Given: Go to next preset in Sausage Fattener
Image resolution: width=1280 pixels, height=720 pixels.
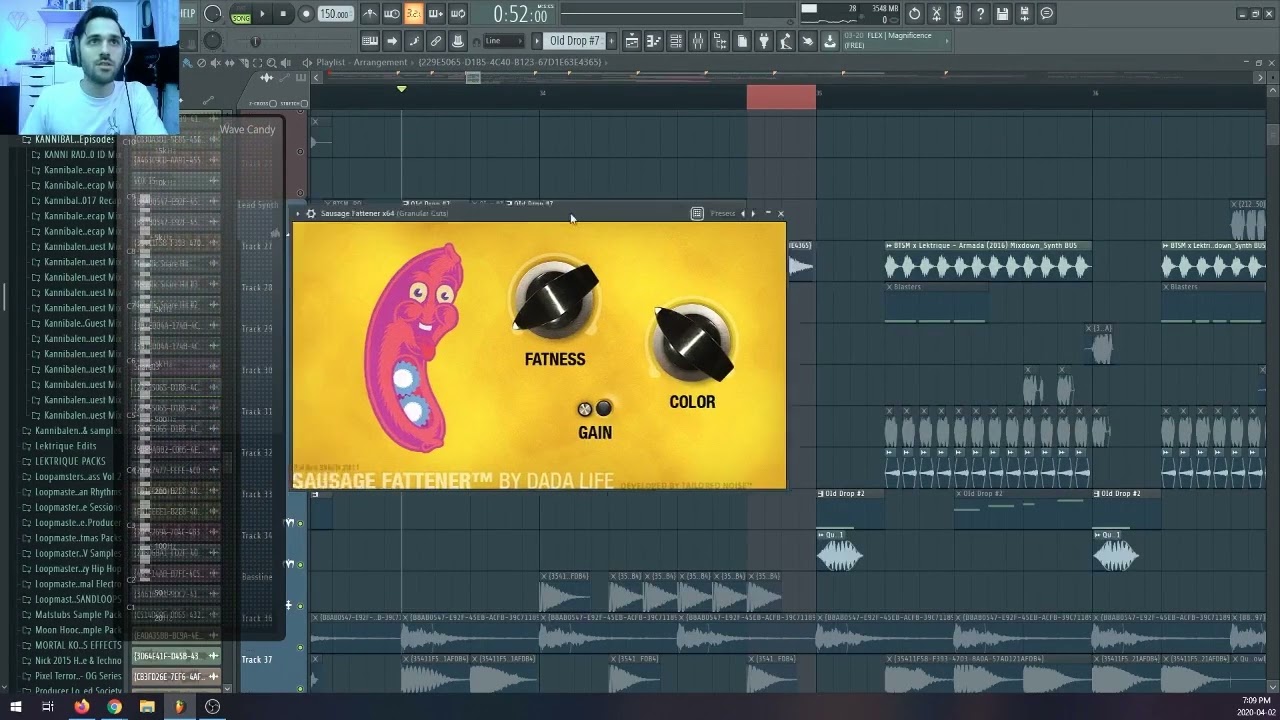Looking at the screenshot, I should pos(753,214).
